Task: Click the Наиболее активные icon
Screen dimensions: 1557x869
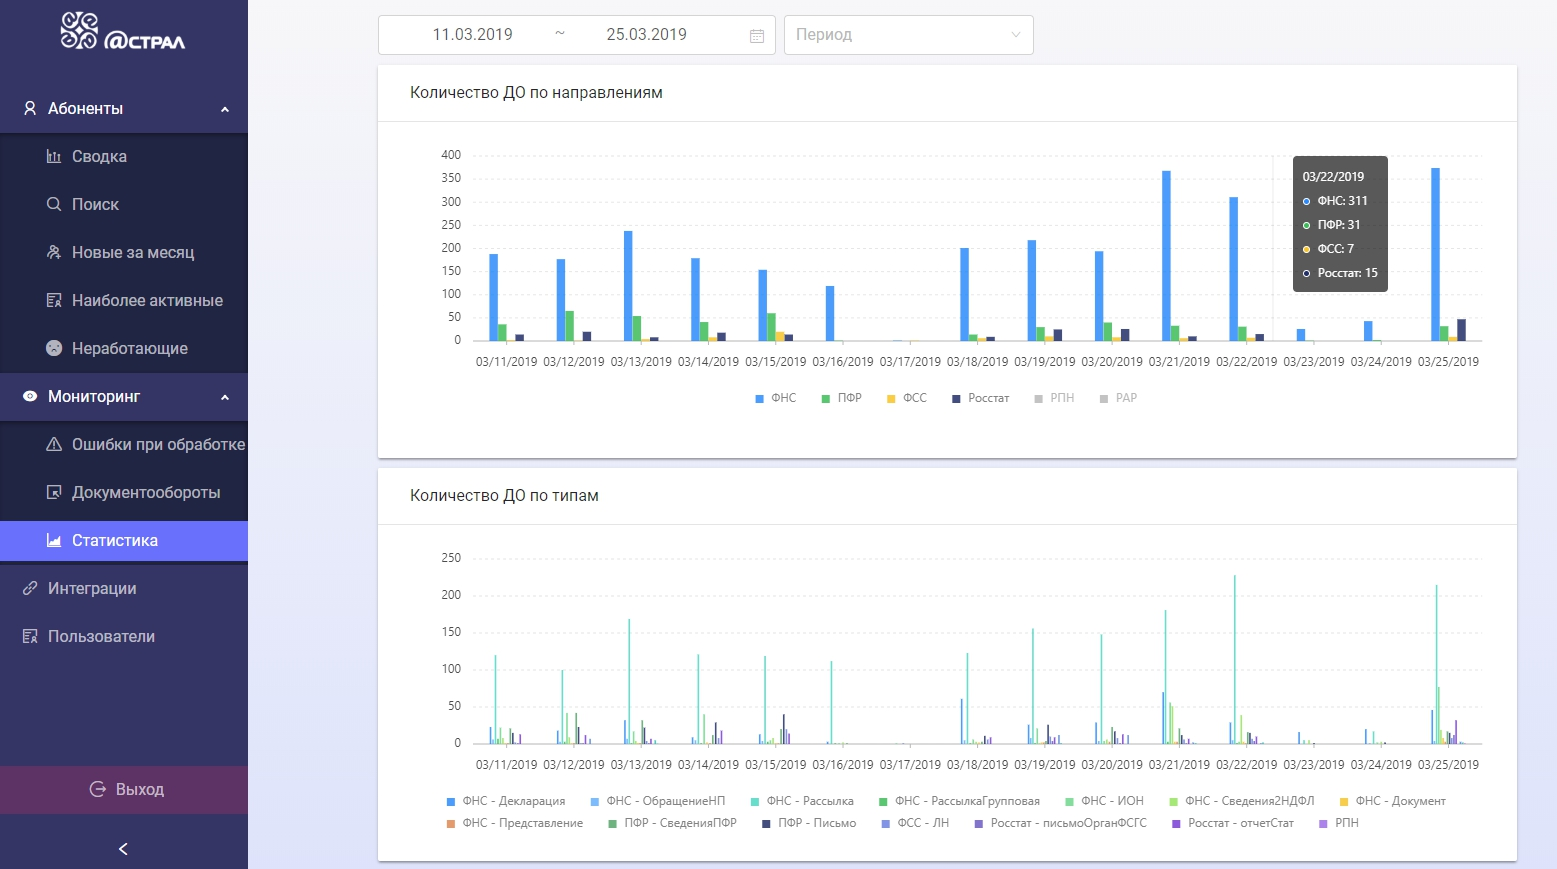Action: (x=54, y=300)
